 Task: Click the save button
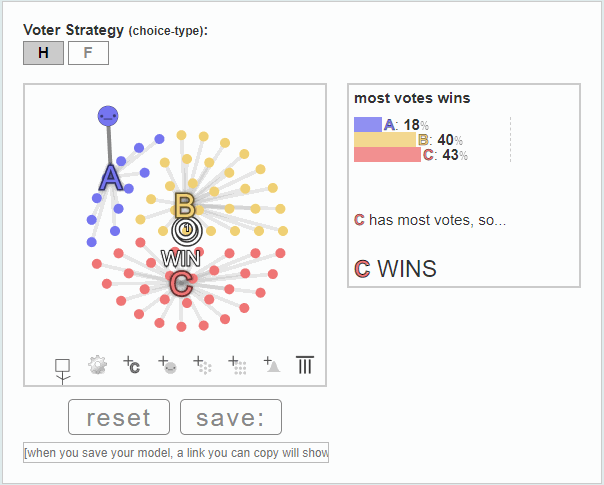231,417
